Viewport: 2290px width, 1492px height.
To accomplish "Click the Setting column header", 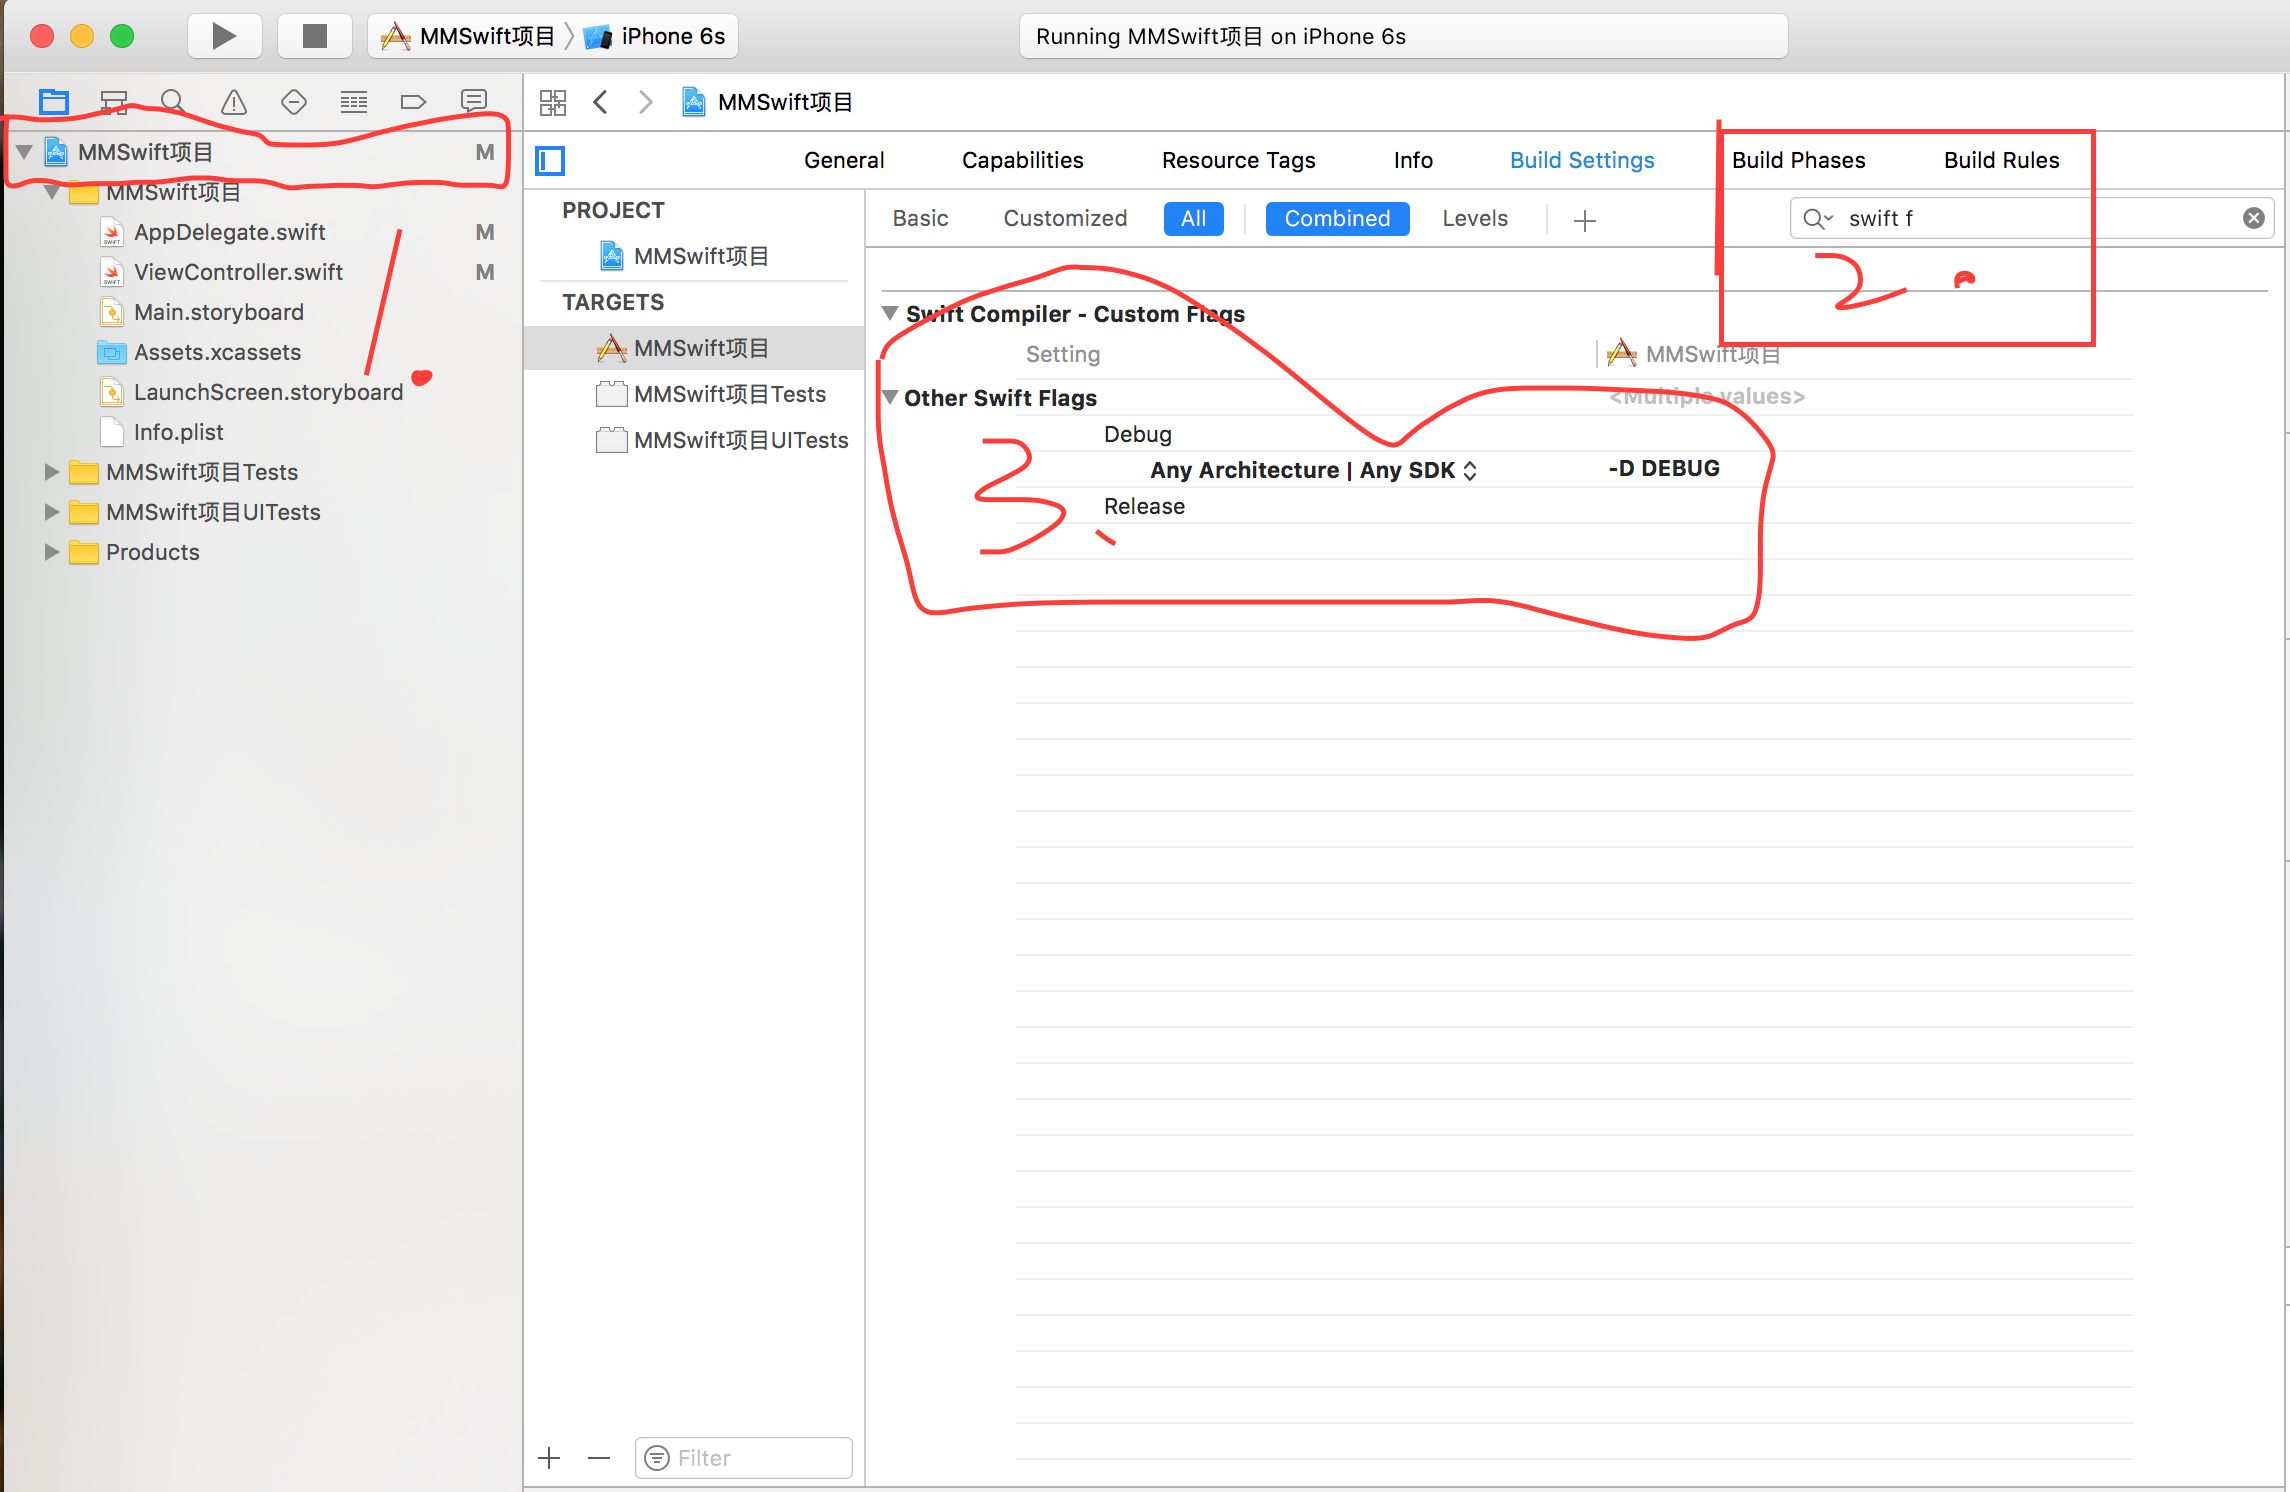I will (x=1062, y=354).
